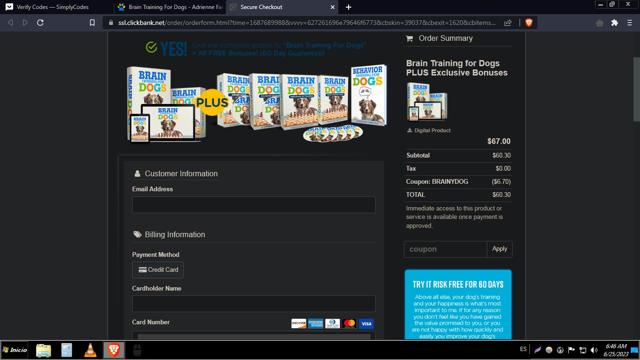This screenshot has width=640, height=360.
Task: Open file explorer from the taskbar
Action: coord(43,350)
